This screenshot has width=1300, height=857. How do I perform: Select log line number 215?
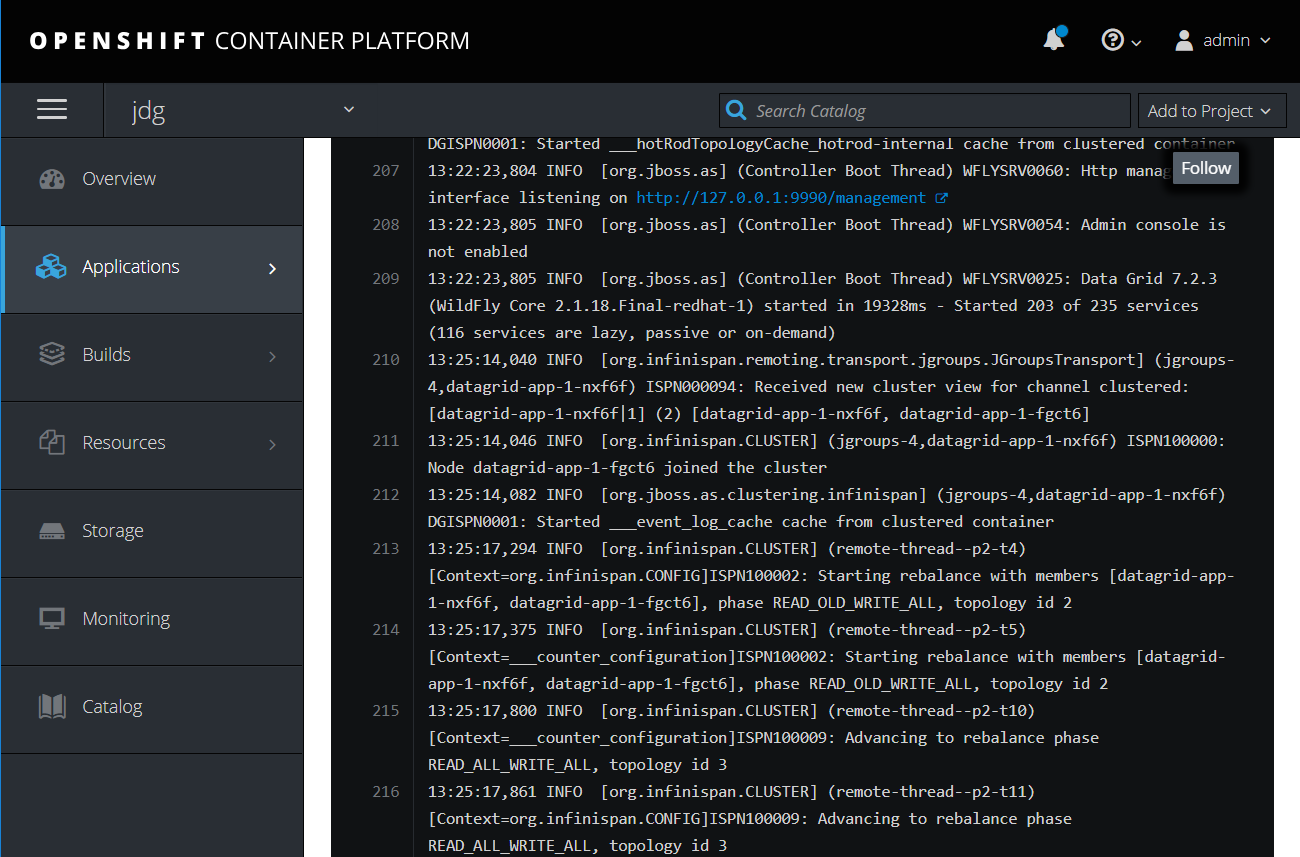pyautogui.click(x=386, y=711)
